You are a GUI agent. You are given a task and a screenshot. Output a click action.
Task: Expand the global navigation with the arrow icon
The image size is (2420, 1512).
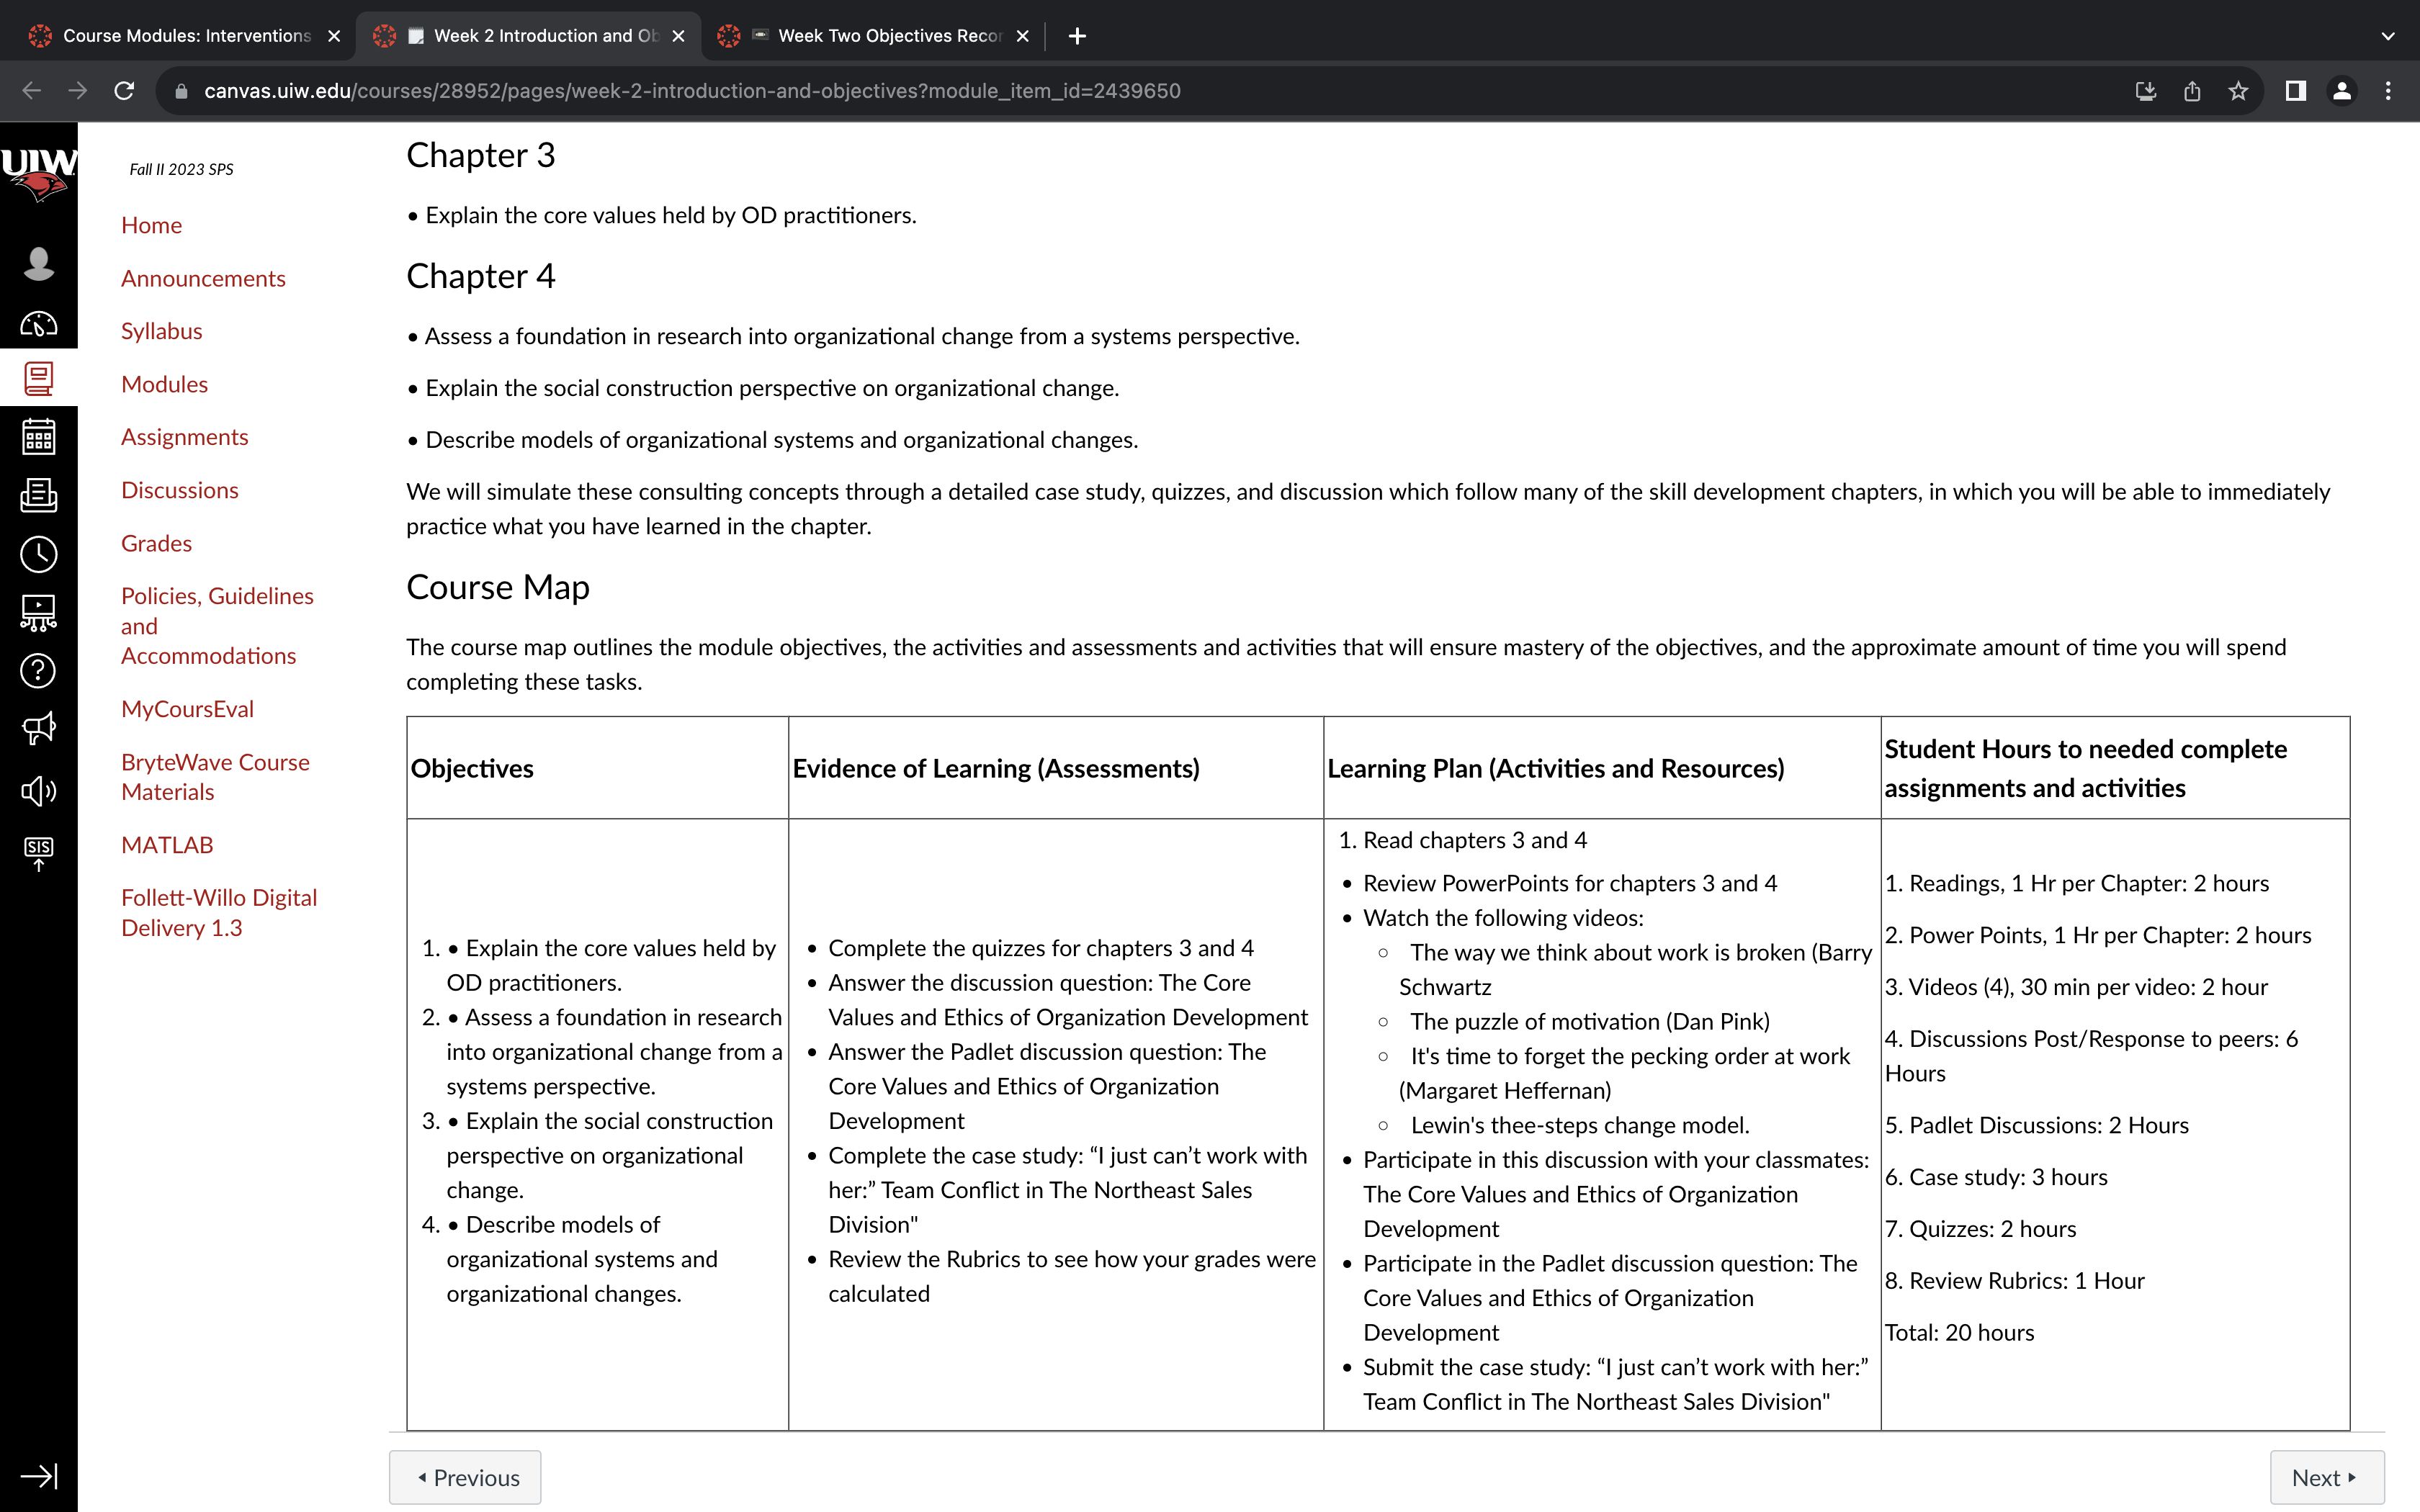point(38,1476)
